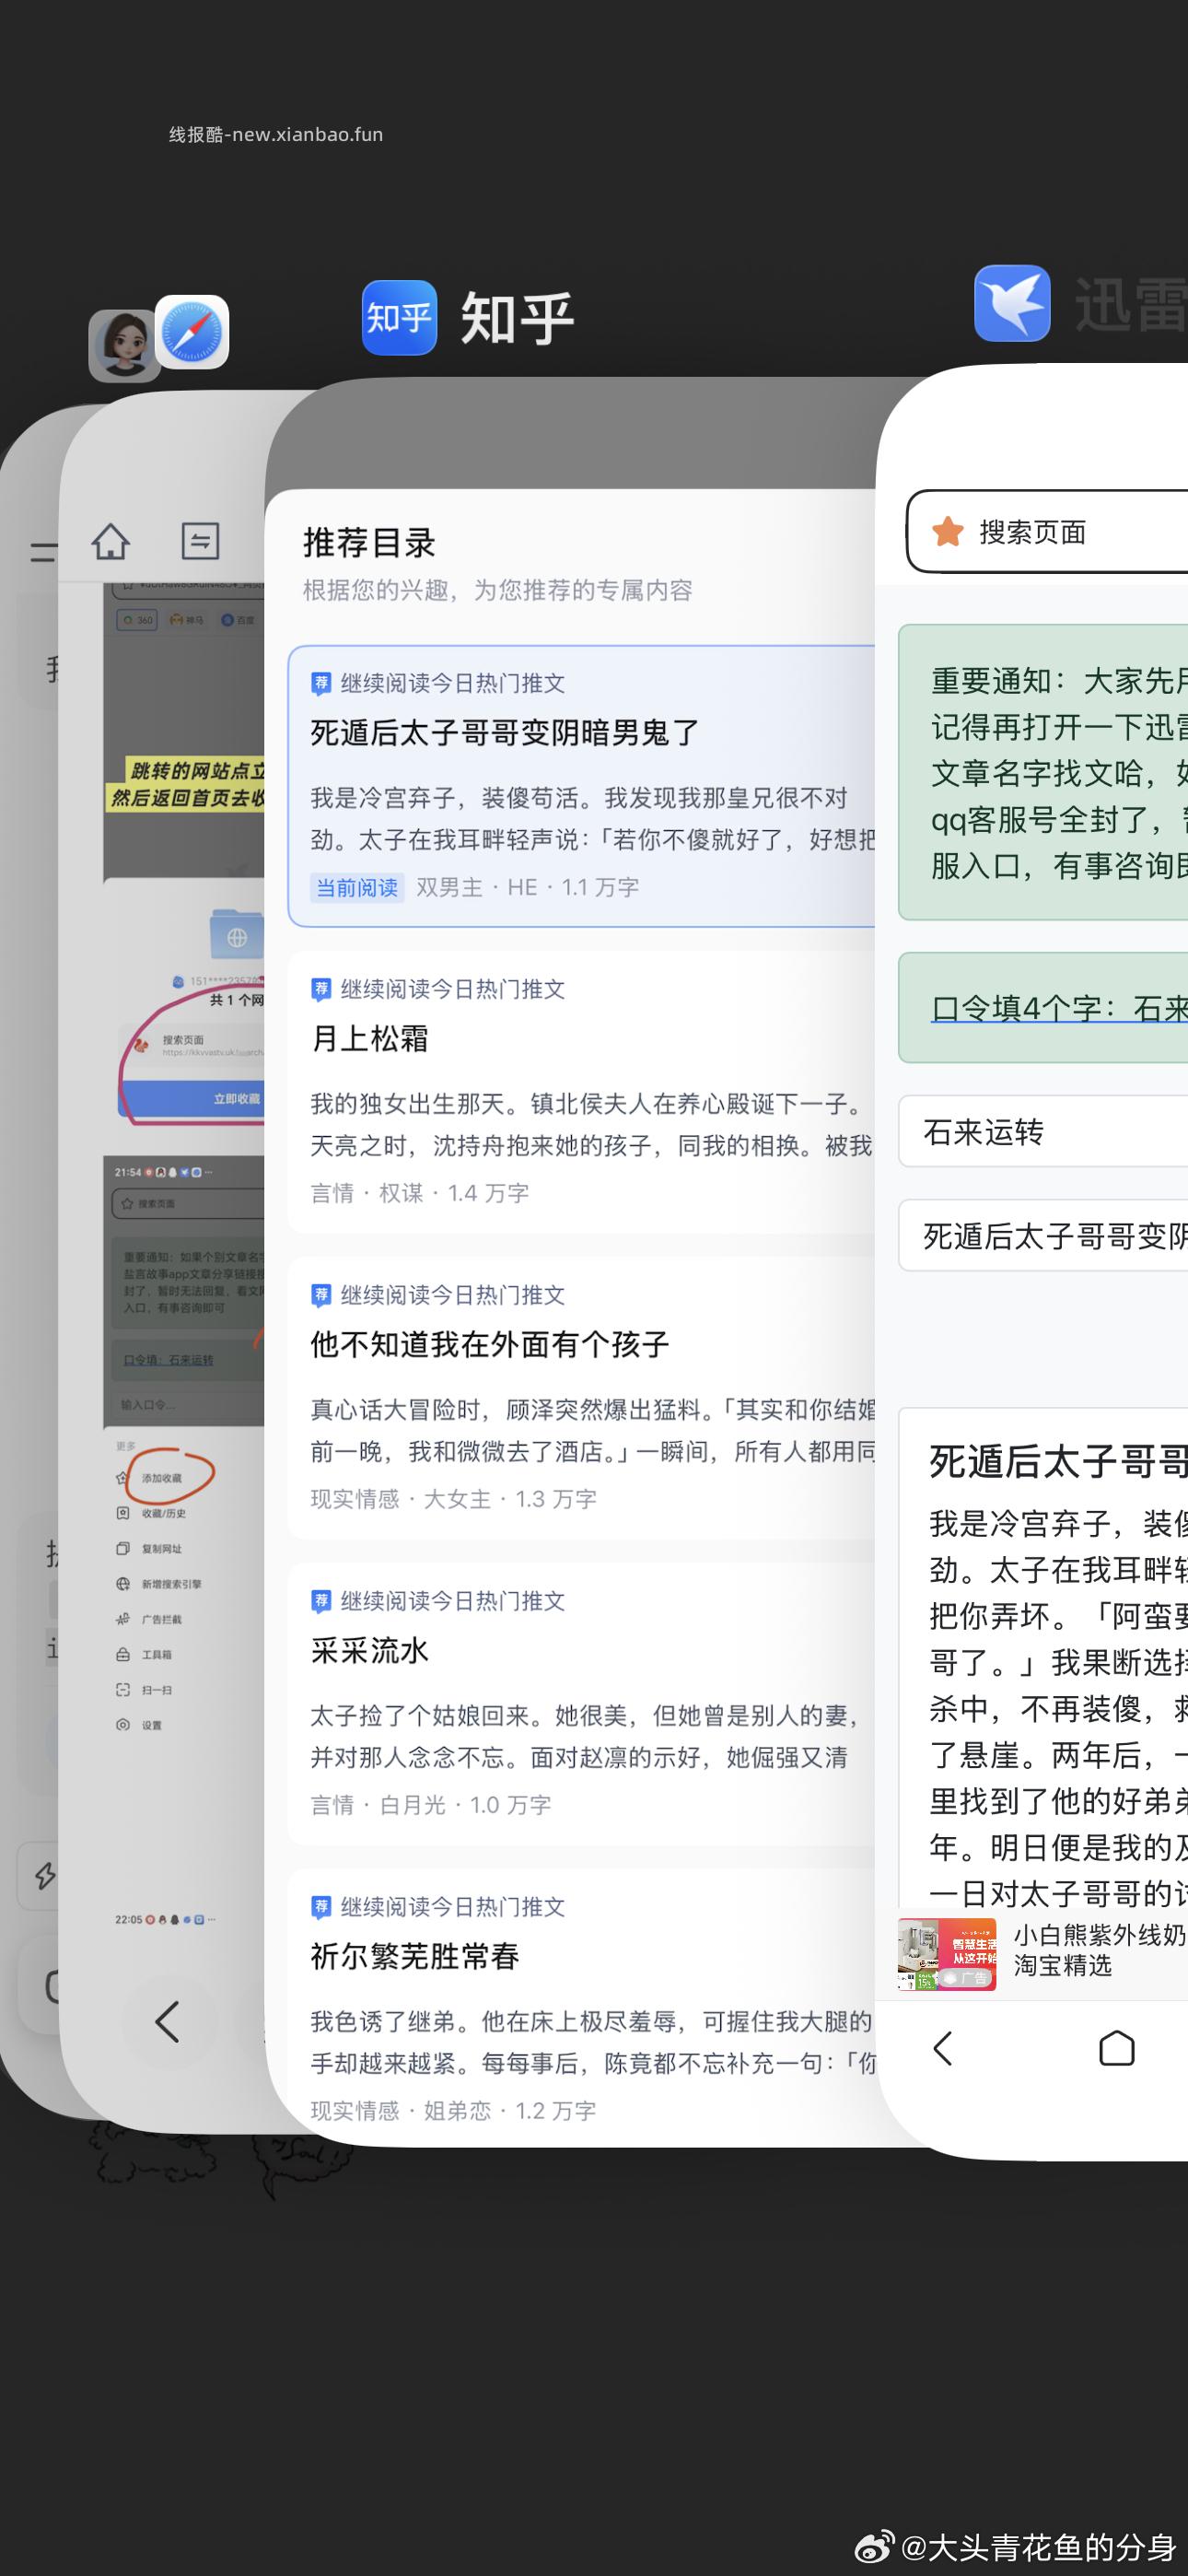Tap subtitle 根据您的兴趣，为您推荐的专属内容
Image resolution: width=1188 pixels, height=2576 pixels.
498,590
